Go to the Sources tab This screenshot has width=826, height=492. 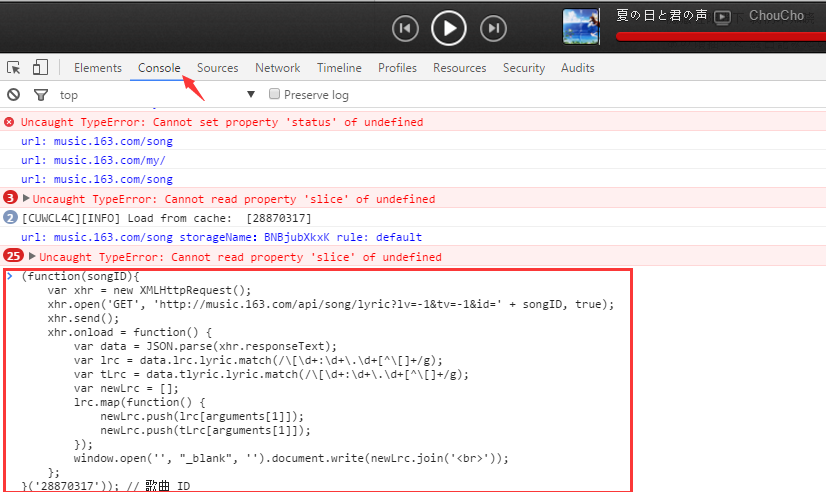click(x=217, y=68)
